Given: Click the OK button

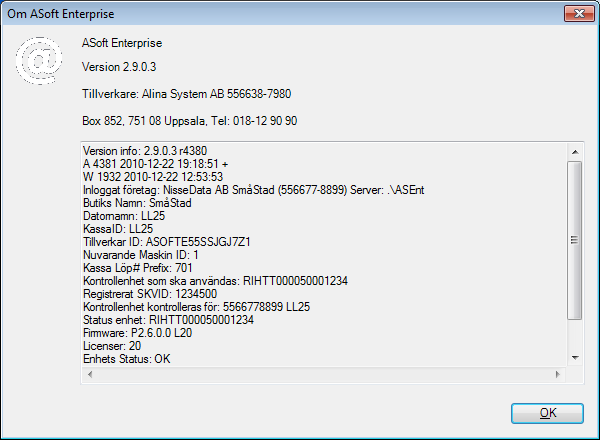Looking at the screenshot, I should coord(547,413).
